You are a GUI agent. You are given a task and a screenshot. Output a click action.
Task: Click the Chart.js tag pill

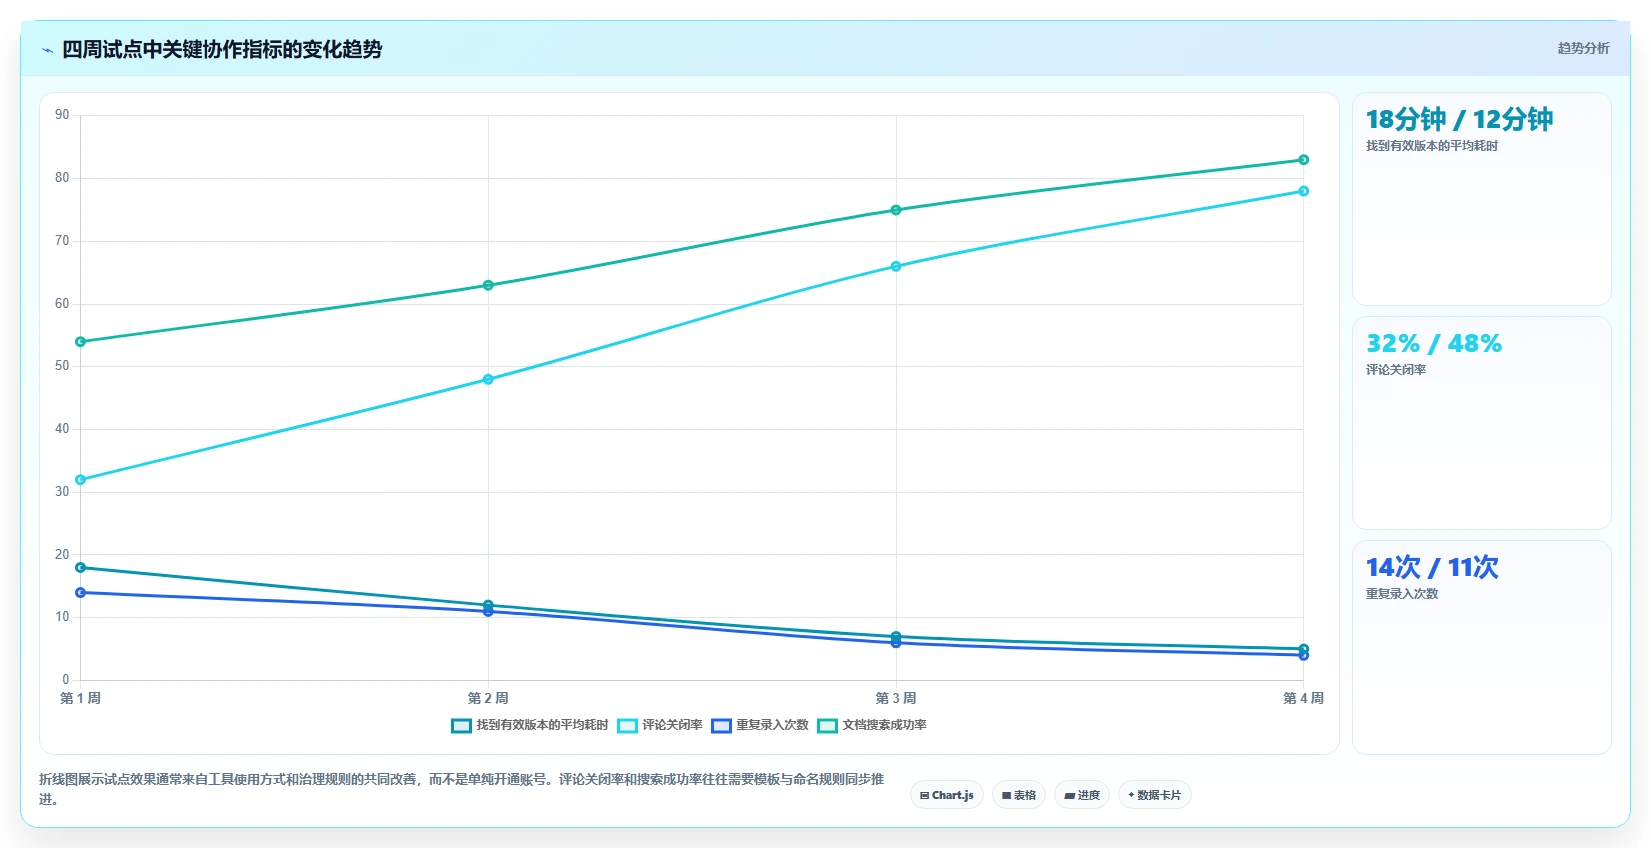click(947, 795)
